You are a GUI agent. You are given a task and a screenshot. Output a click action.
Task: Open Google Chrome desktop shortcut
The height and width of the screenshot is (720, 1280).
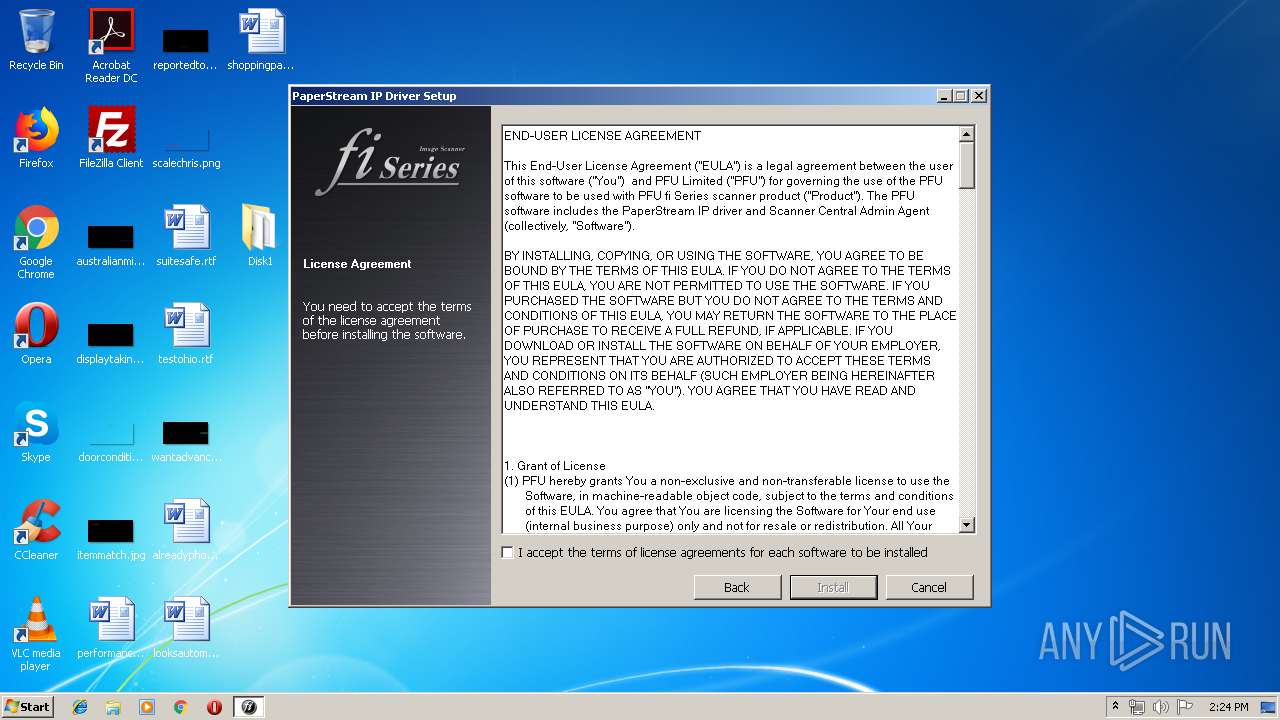coord(36,243)
